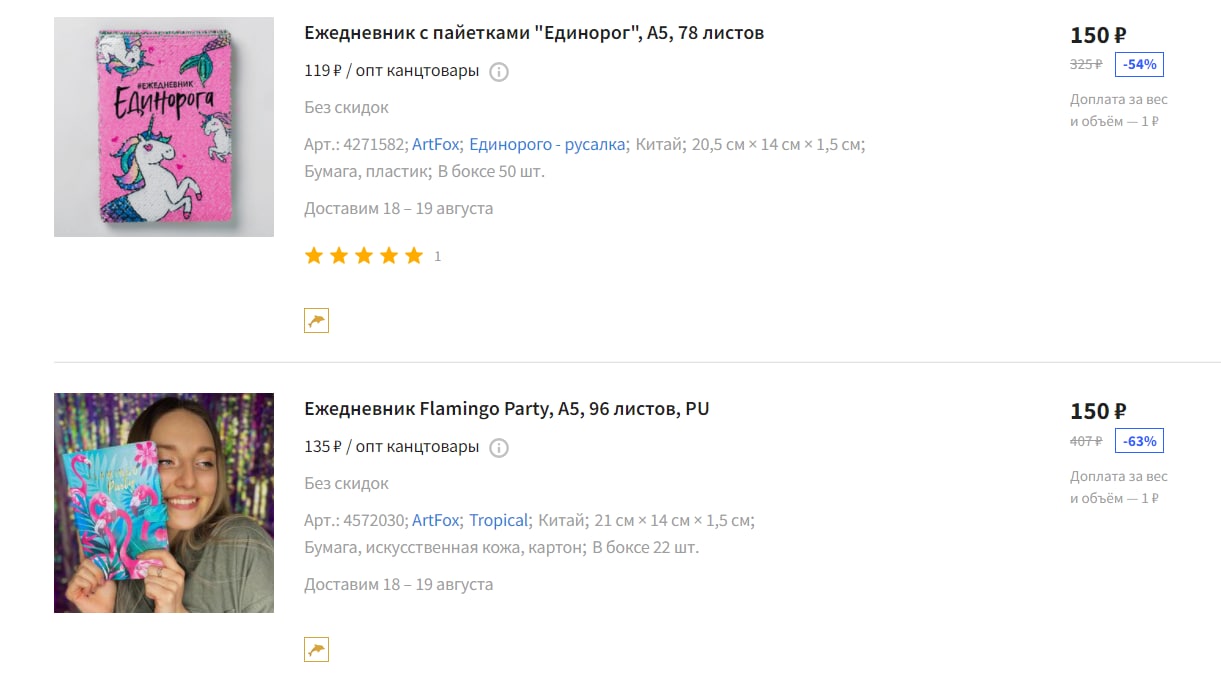Screen dimensions: 1221x674
Task: Click the 150 ₽ price of Flamingo planner
Action: coord(1098,411)
